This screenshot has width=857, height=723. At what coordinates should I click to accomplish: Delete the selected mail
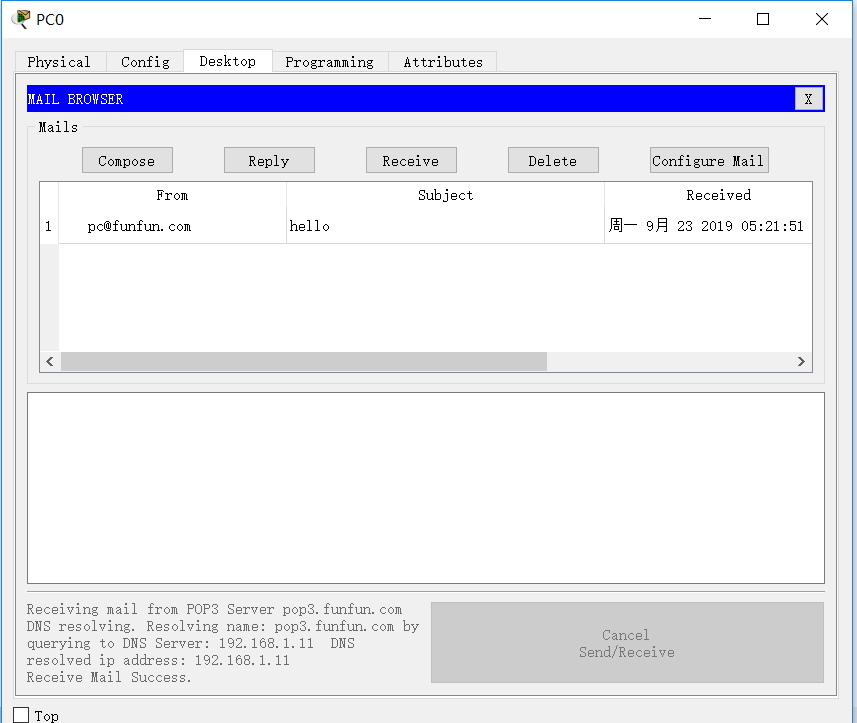[x=553, y=161]
